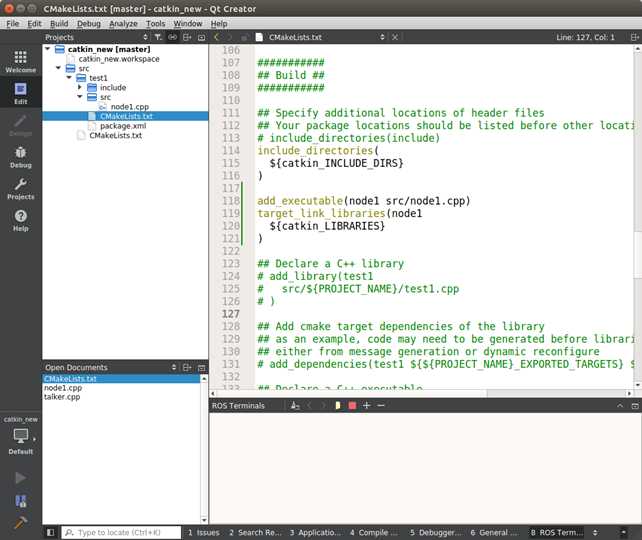Open the Welcome mode

(x=20, y=61)
